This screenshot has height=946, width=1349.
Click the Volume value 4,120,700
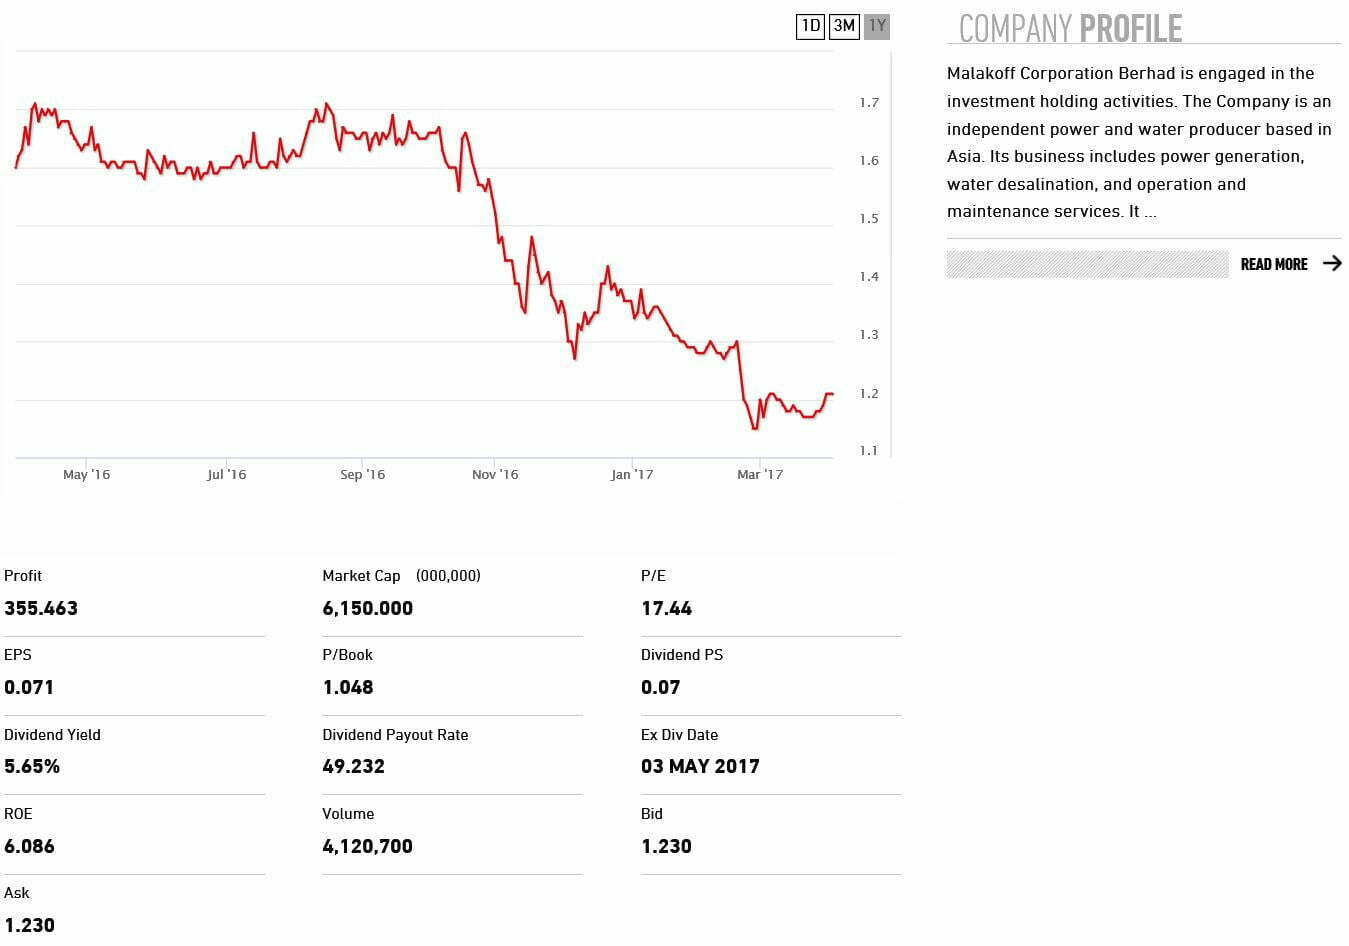click(x=367, y=846)
